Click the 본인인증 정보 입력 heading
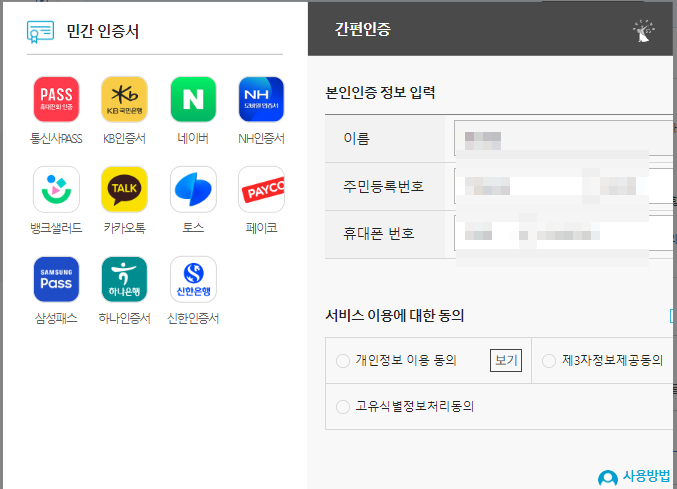Viewport: 677px width, 489px height. [x=380, y=93]
